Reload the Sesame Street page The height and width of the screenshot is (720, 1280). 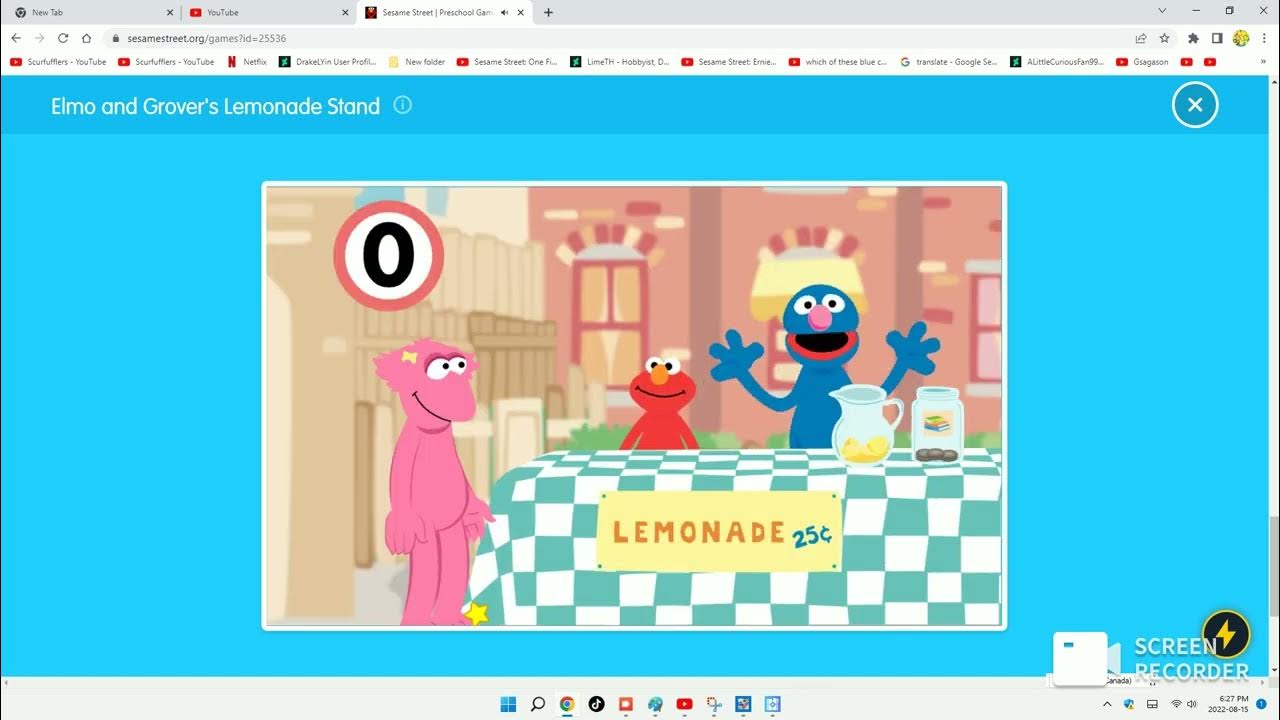pos(63,38)
